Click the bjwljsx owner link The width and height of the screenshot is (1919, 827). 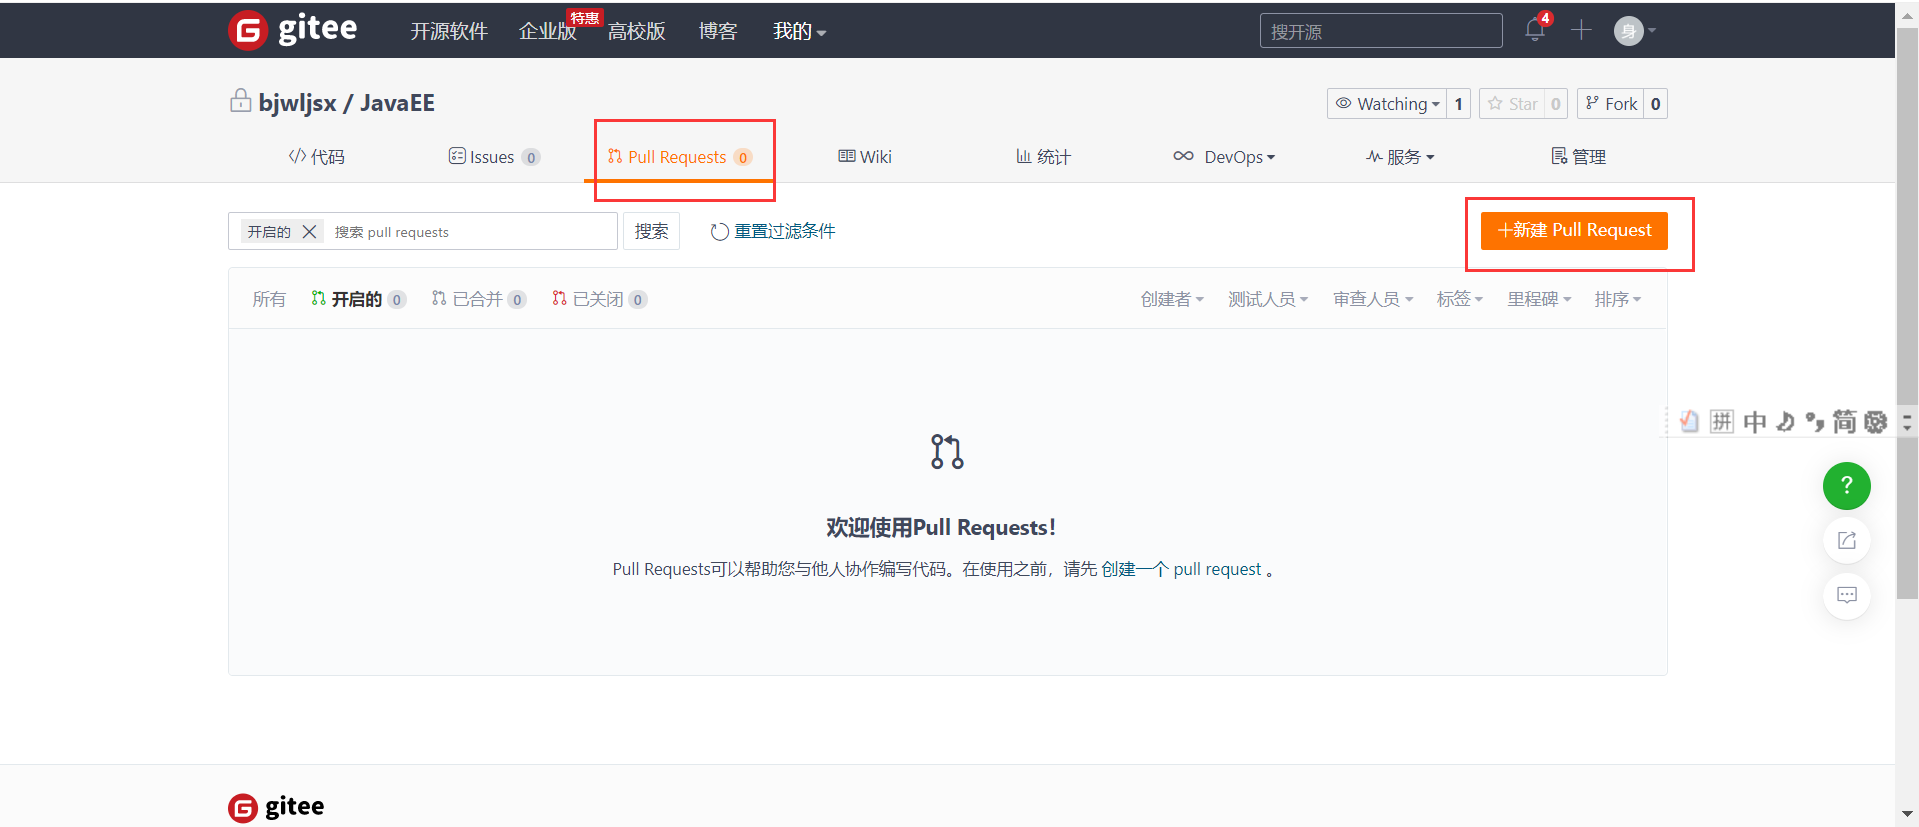[x=297, y=103]
